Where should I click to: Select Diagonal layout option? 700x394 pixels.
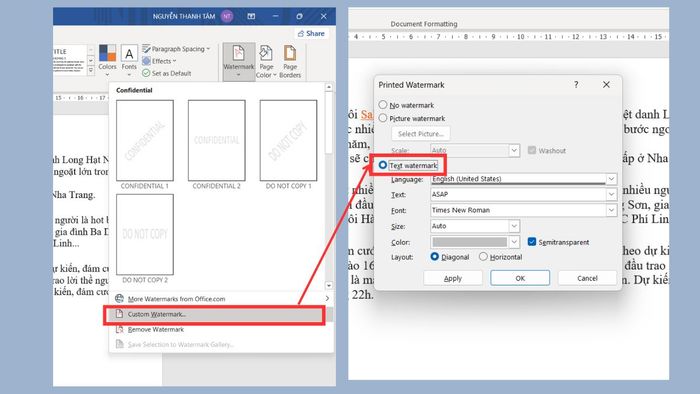(434, 257)
